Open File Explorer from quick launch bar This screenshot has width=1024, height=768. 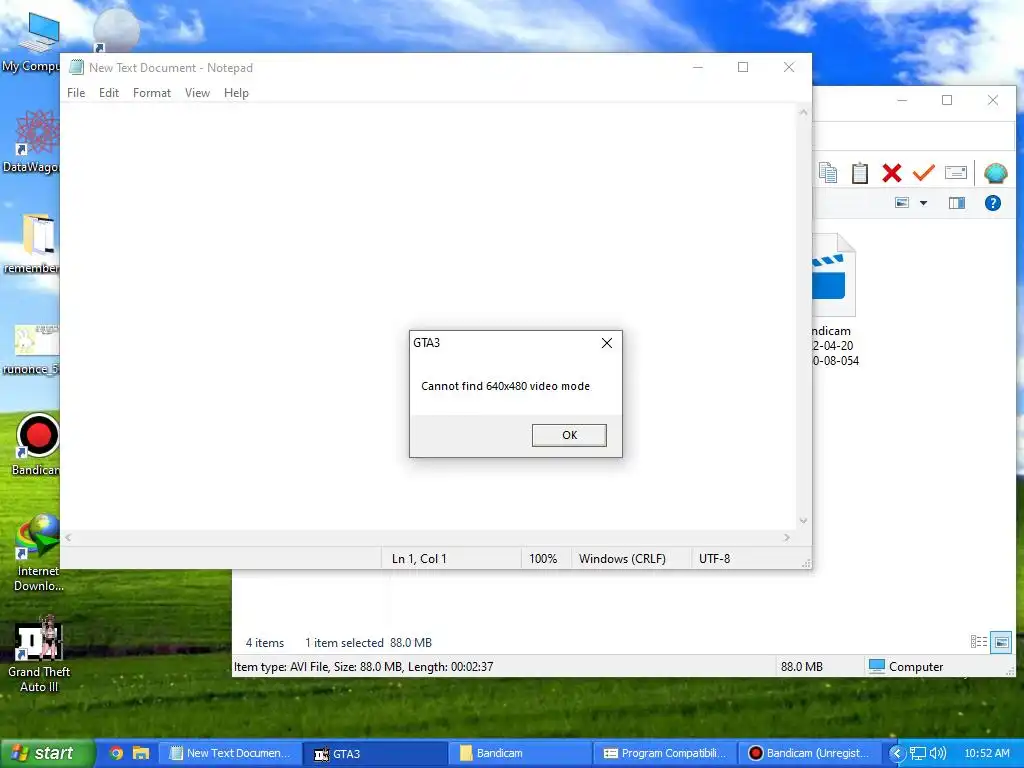pos(140,753)
